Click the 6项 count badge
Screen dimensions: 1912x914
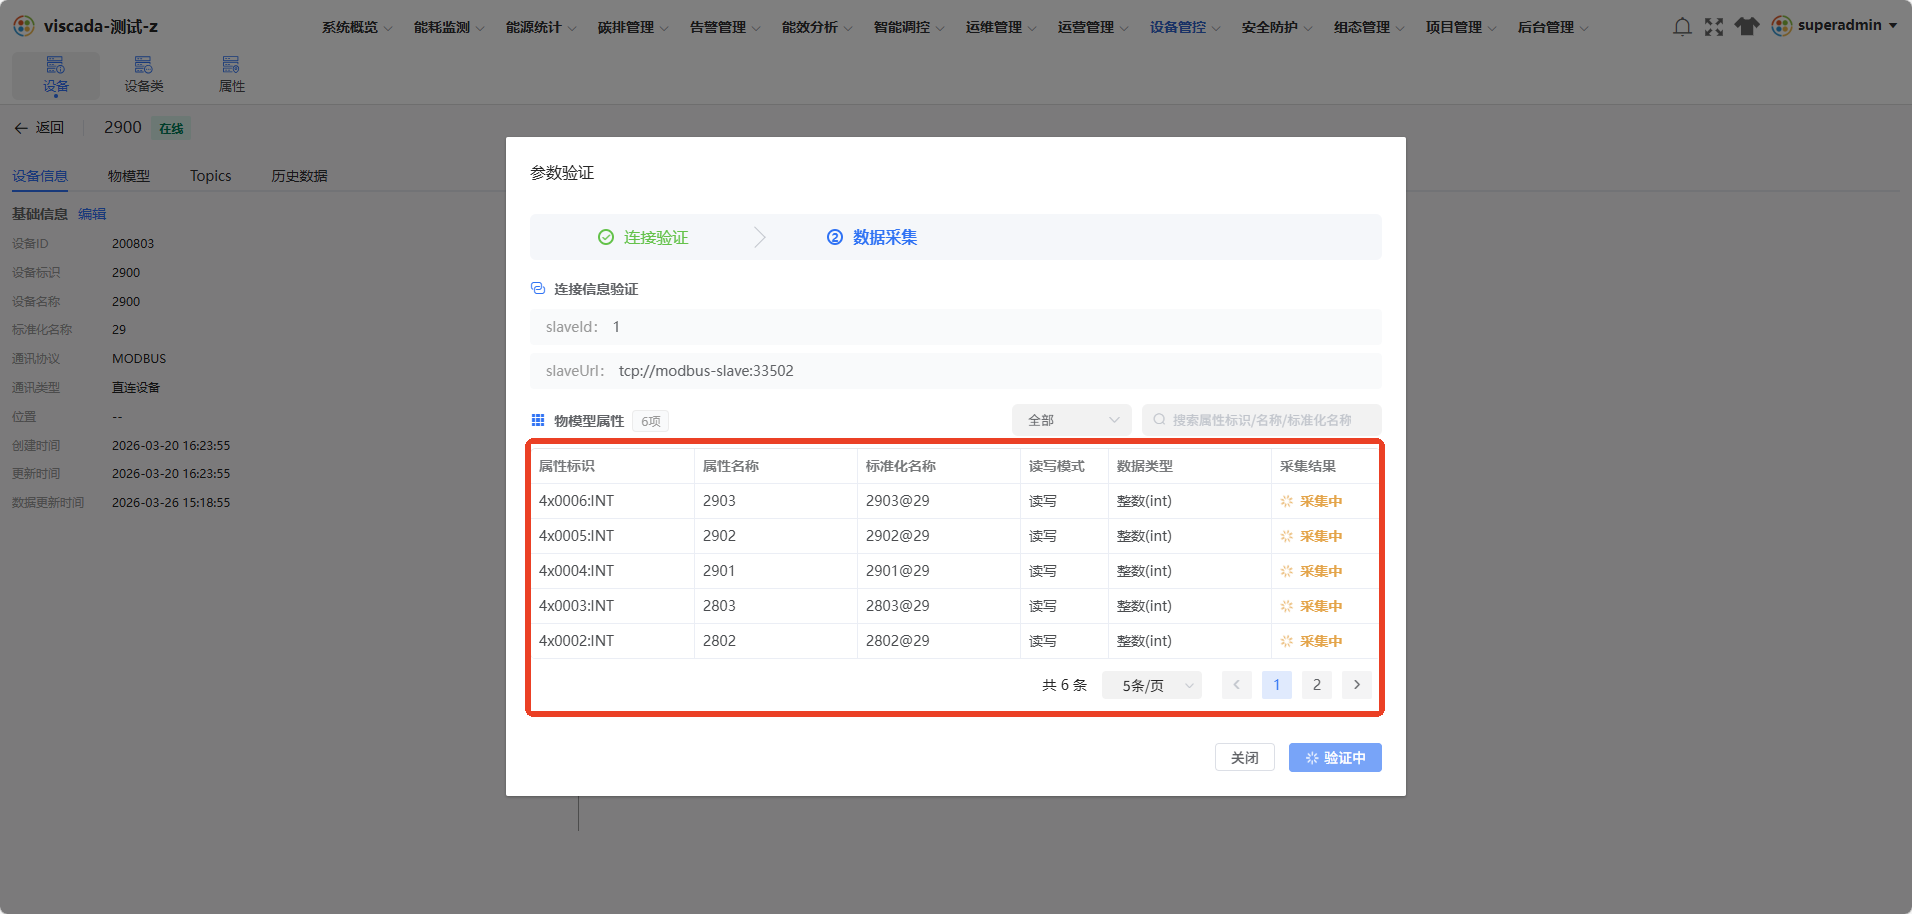651,421
